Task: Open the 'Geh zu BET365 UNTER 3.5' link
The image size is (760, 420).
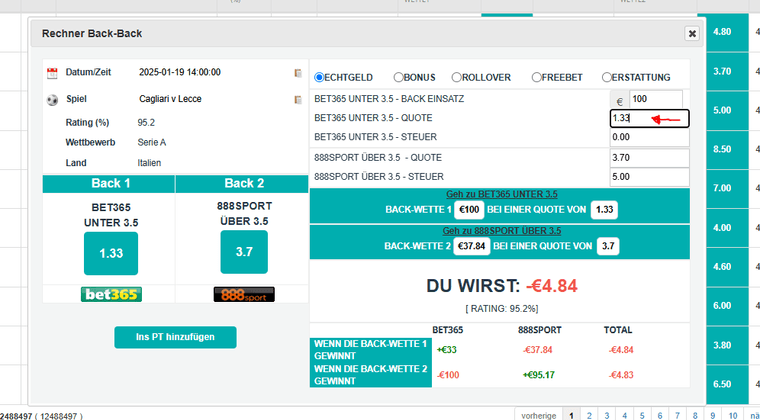Action: 502,195
